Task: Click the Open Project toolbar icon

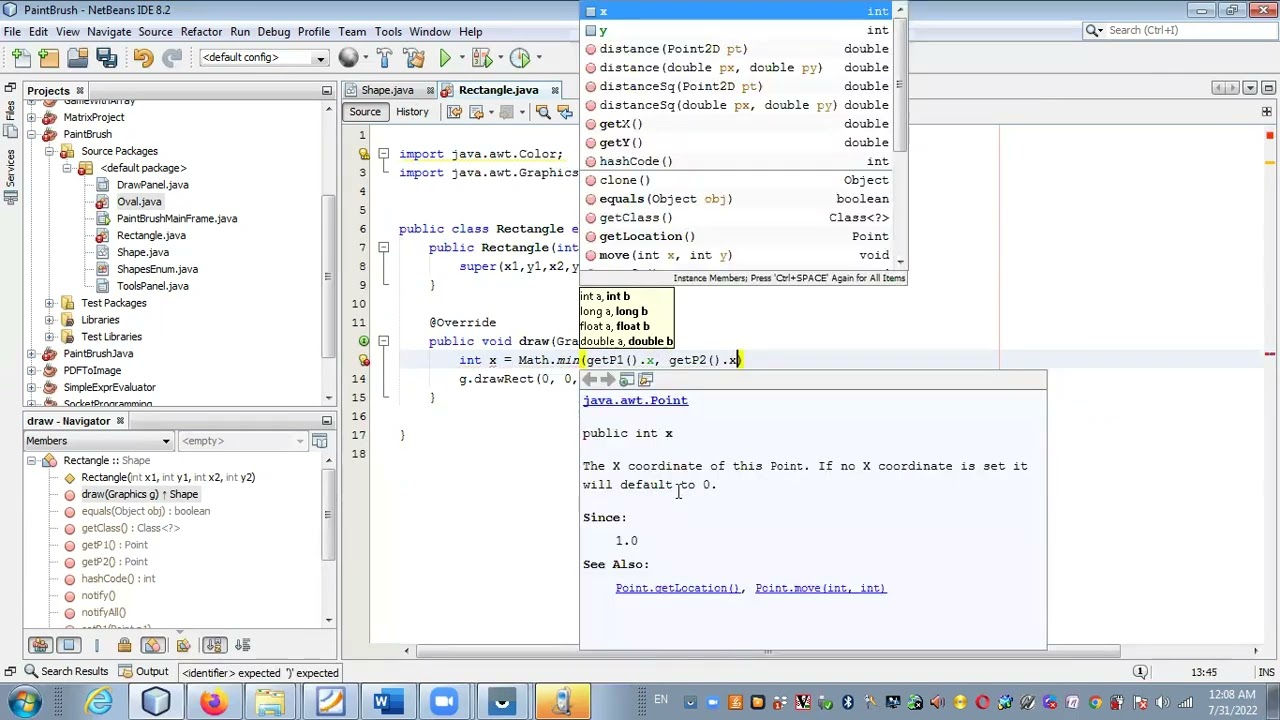Action: click(78, 57)
